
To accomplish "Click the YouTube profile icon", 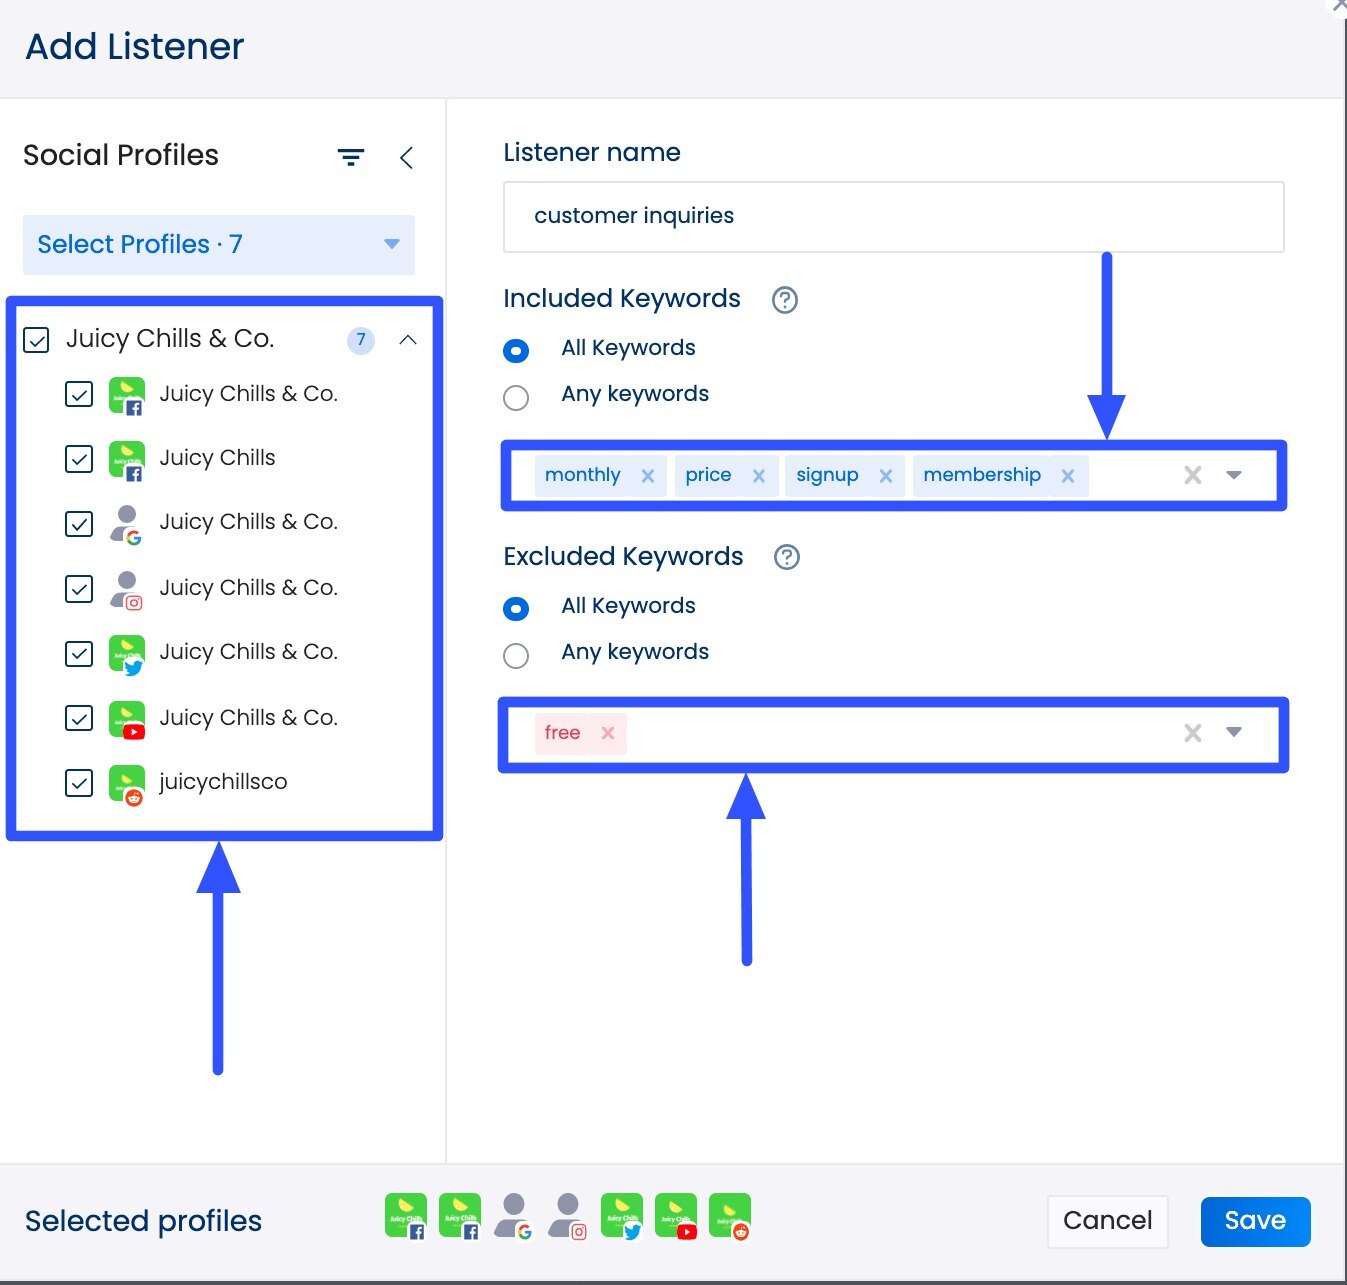I will tap(127, 719).
